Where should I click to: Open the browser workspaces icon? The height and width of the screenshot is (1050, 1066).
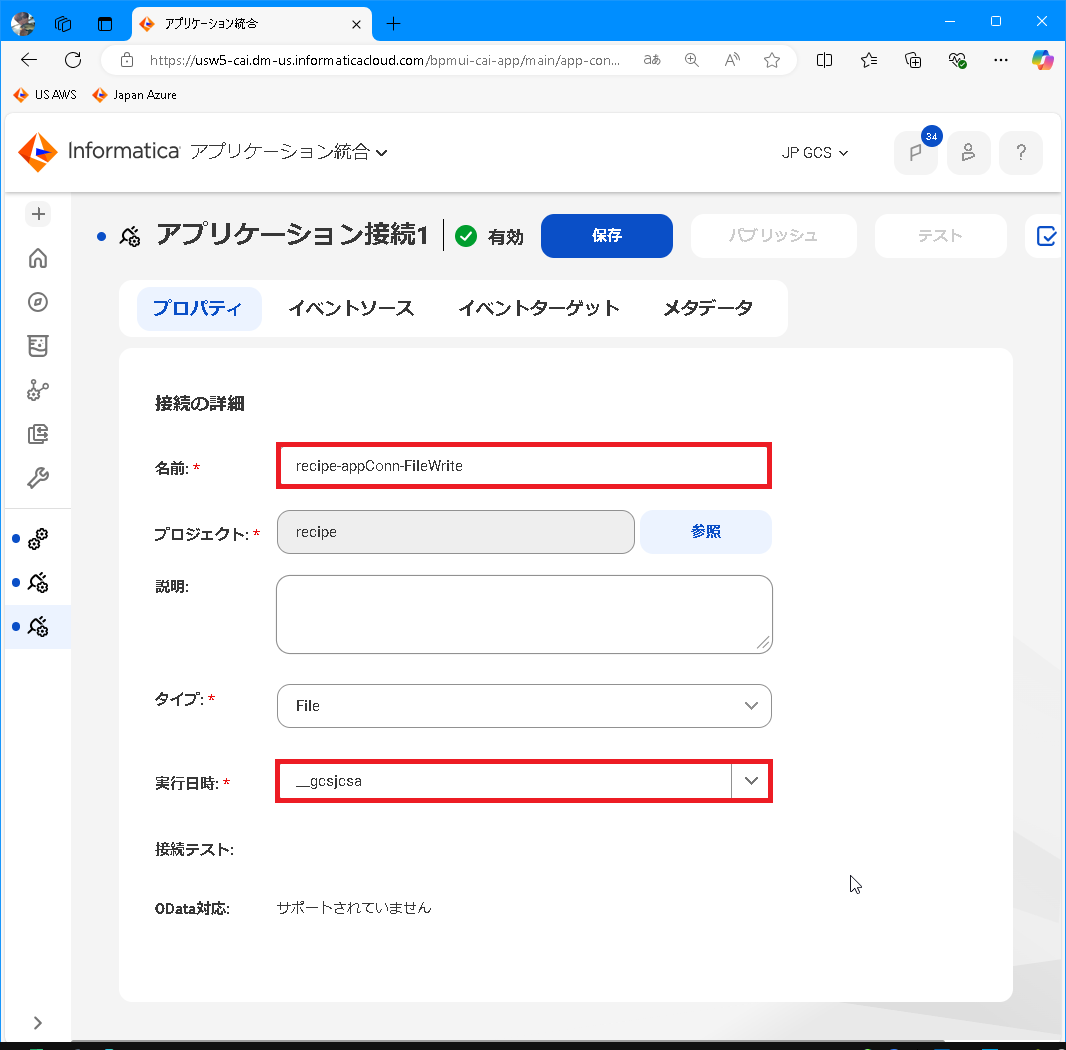pos(63,24)
